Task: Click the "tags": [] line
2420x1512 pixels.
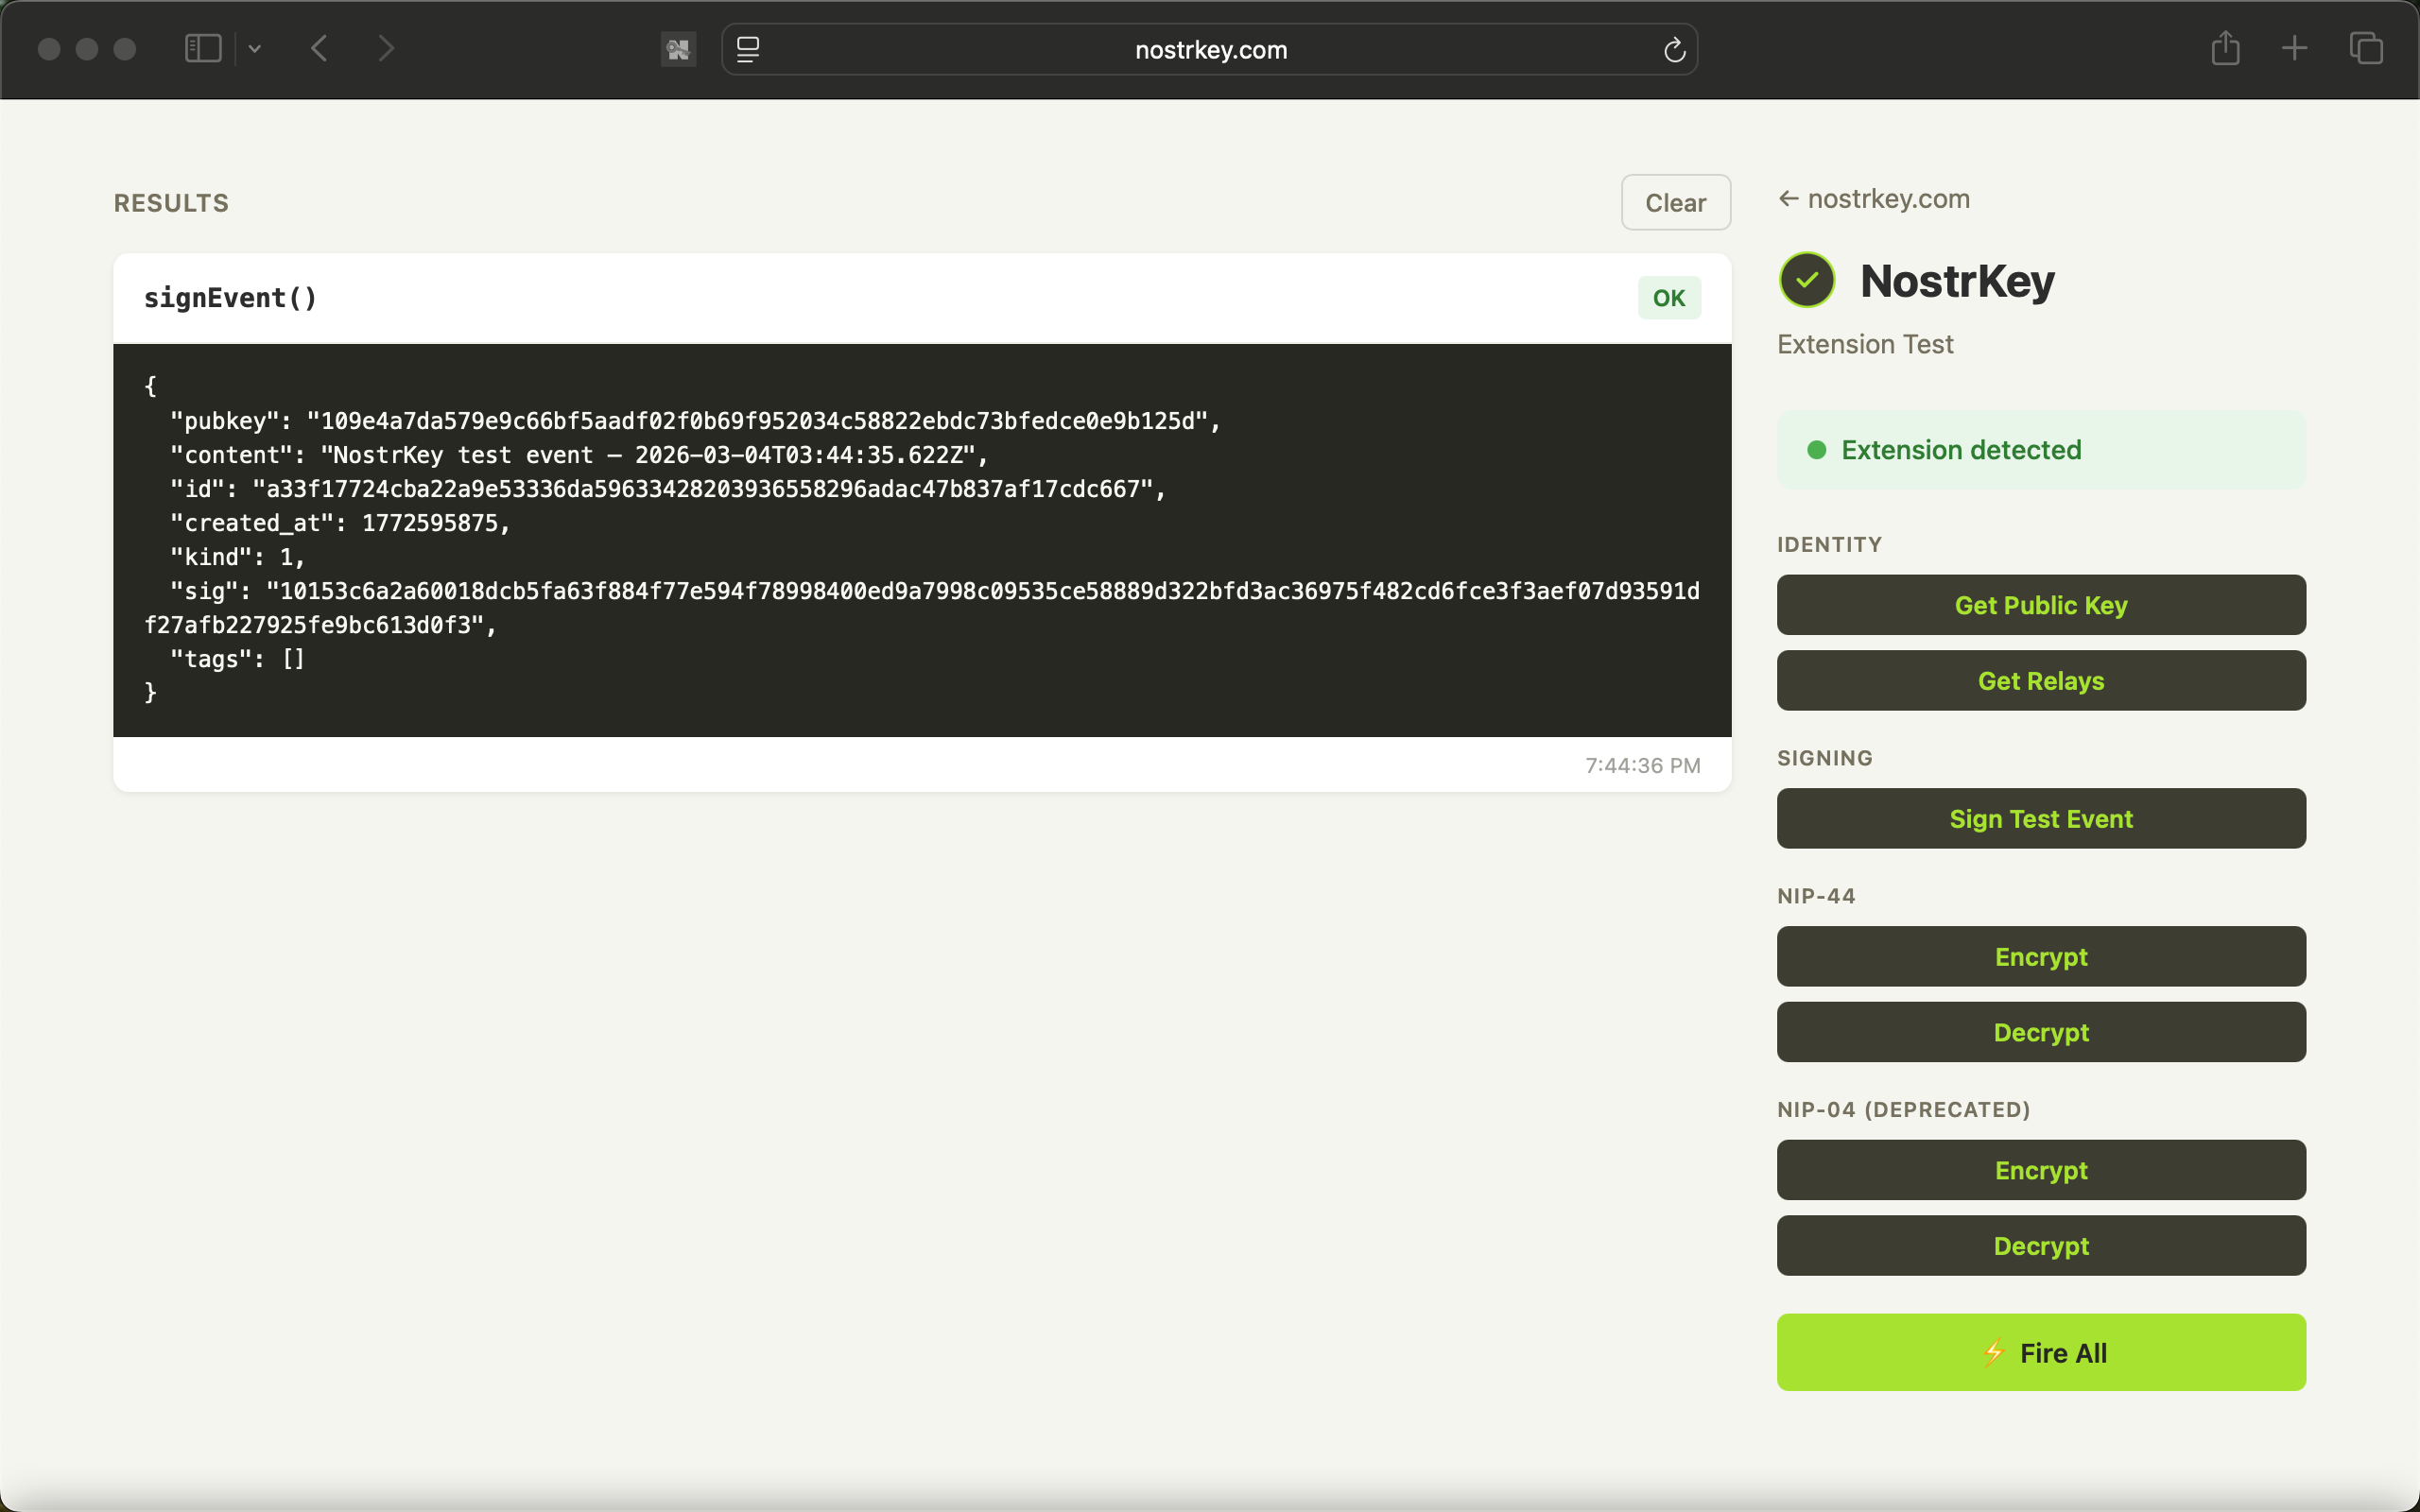Action: (x=237, y=659)
